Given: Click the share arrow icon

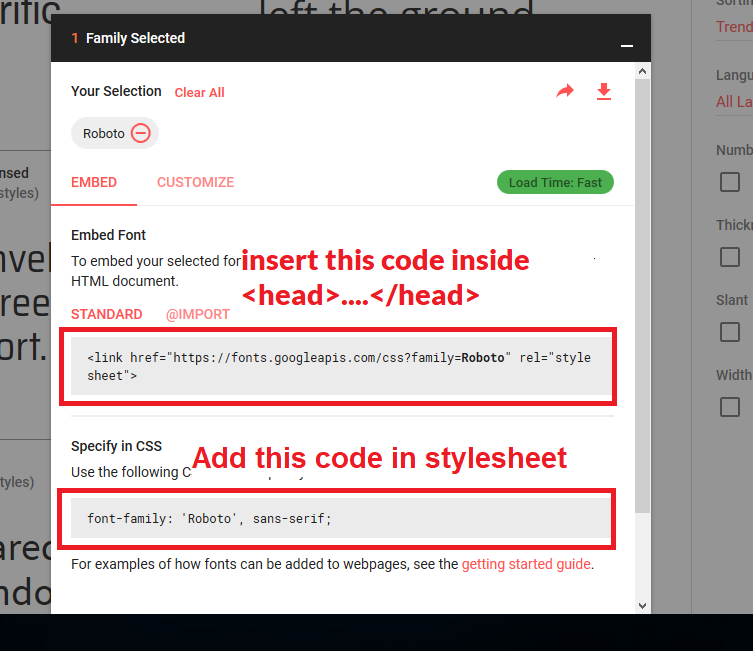Looking at the screenshot, I should point(565,91).
